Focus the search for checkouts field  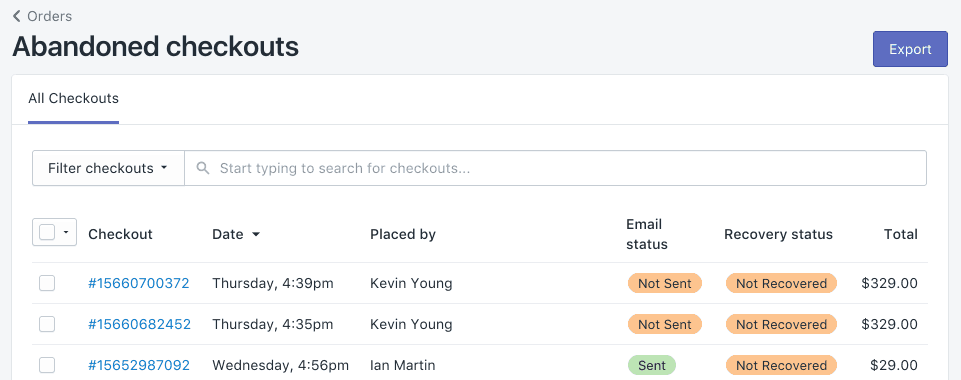pyautogui.click(x=555, y=168)
